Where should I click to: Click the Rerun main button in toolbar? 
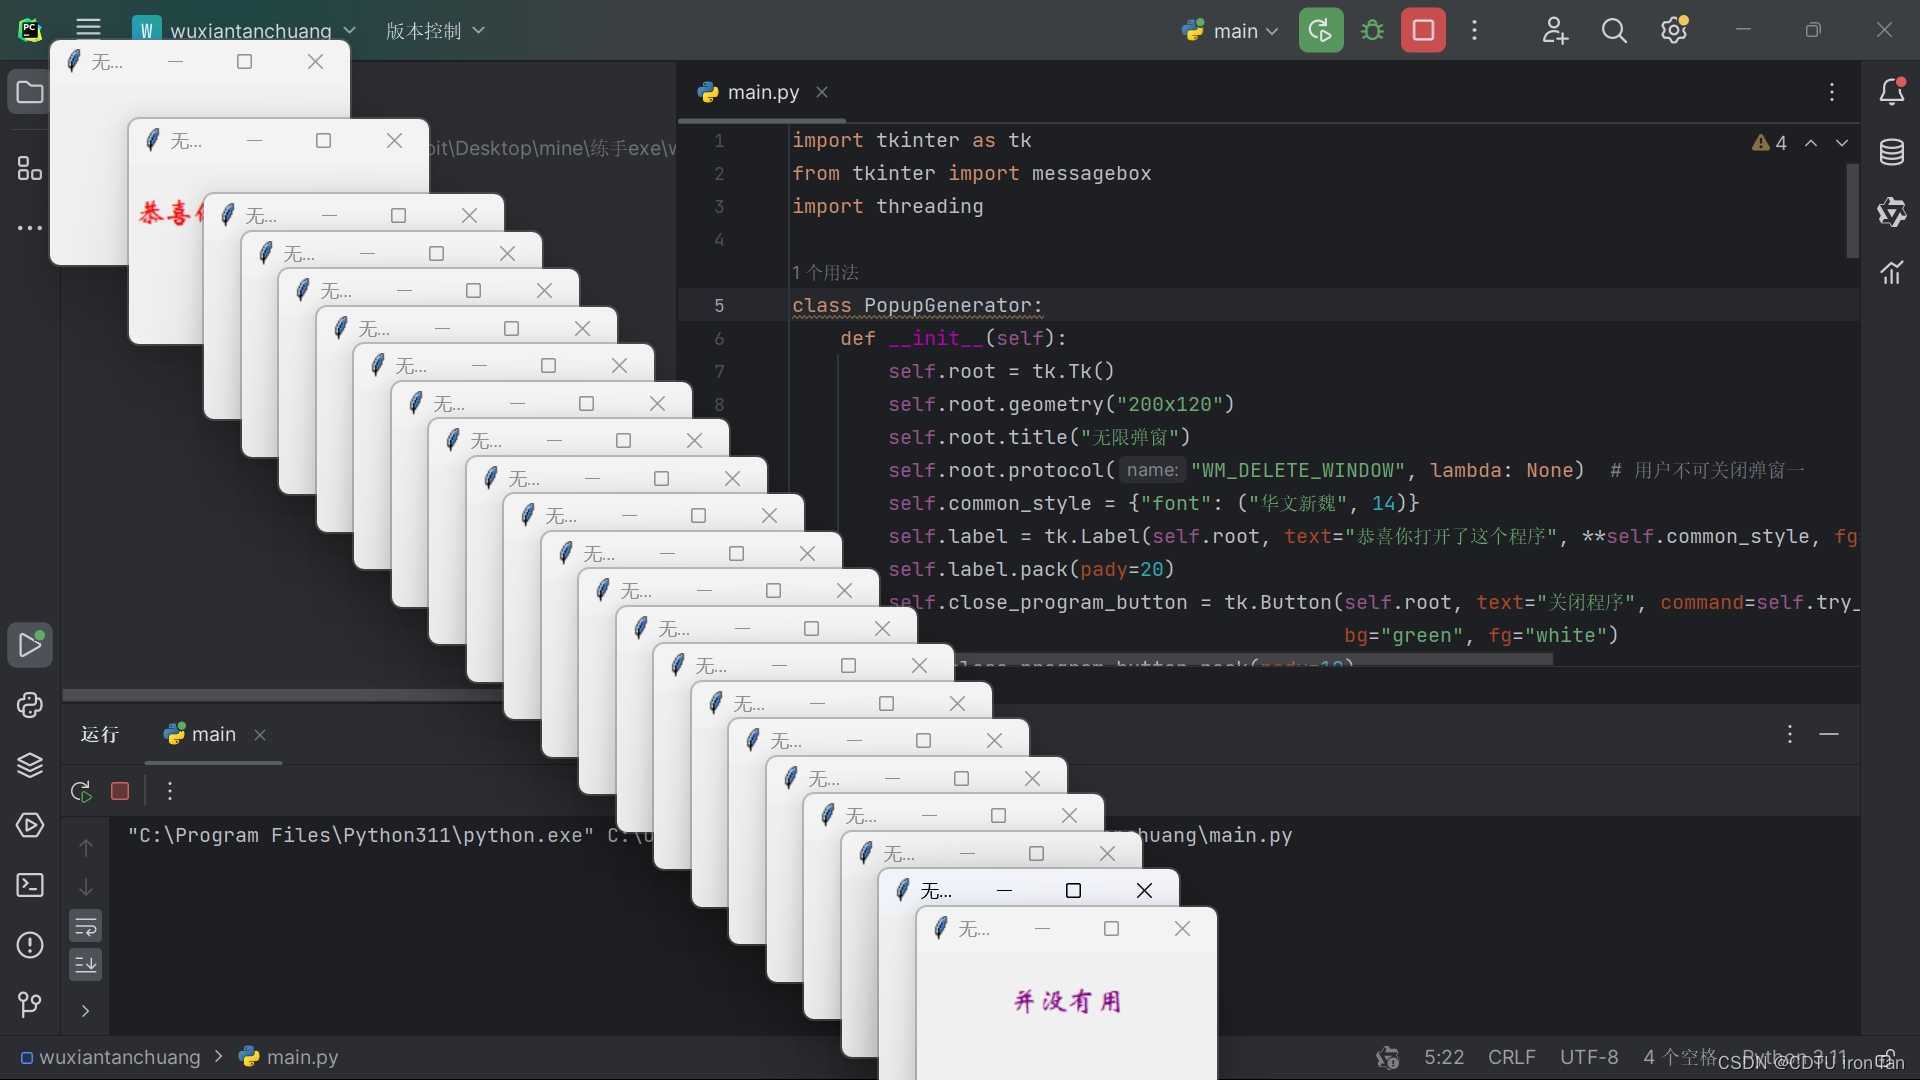[x=1320, y=30]
